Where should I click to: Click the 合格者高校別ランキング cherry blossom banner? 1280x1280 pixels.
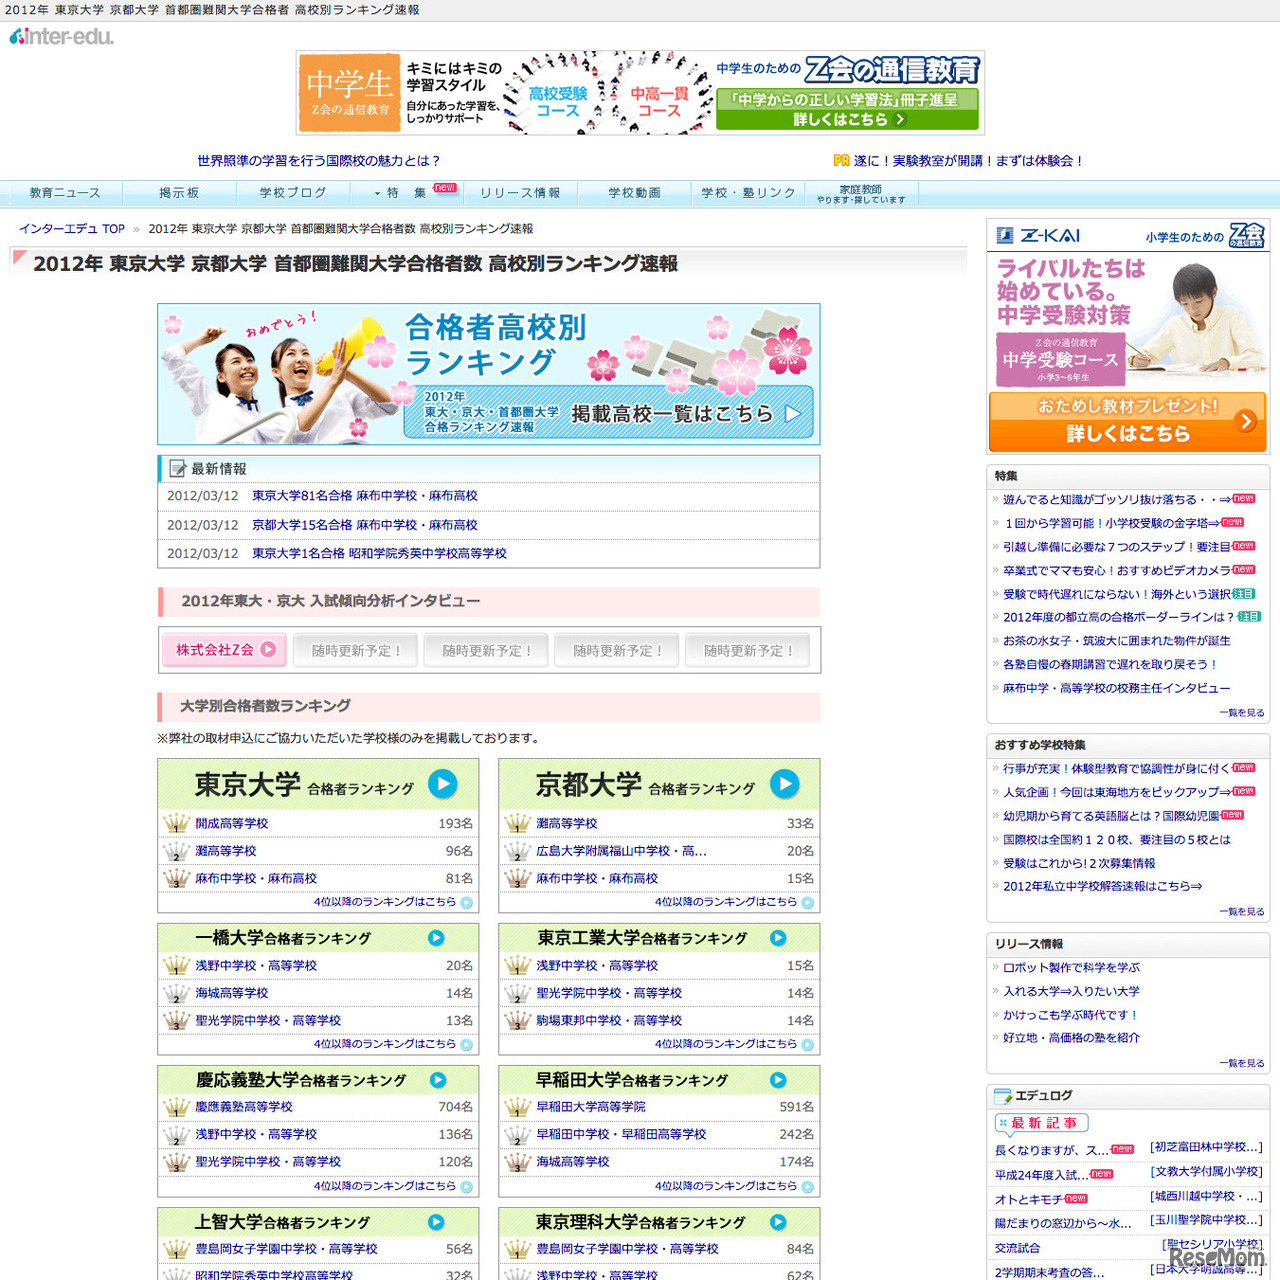(489, 374)
